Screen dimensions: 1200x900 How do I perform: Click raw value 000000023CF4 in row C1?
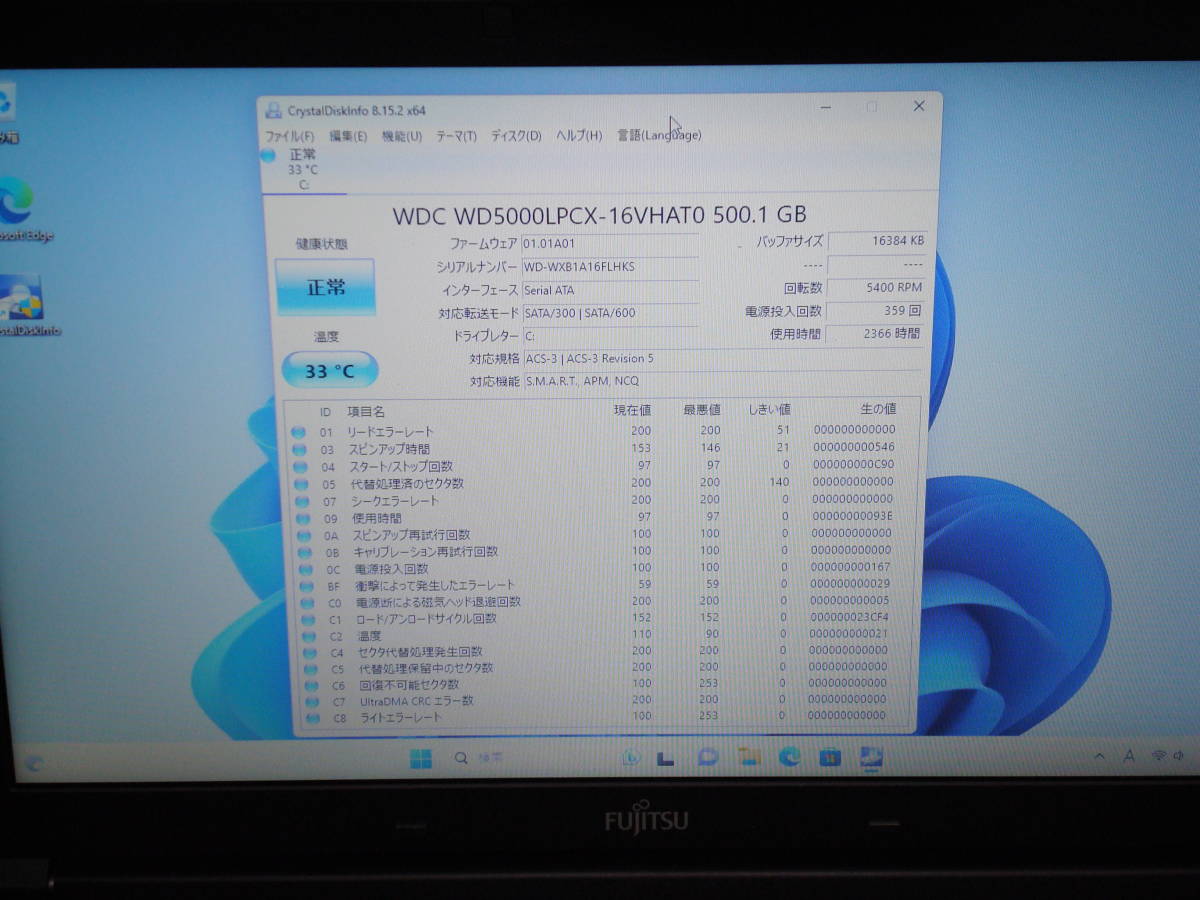[849, 617]
